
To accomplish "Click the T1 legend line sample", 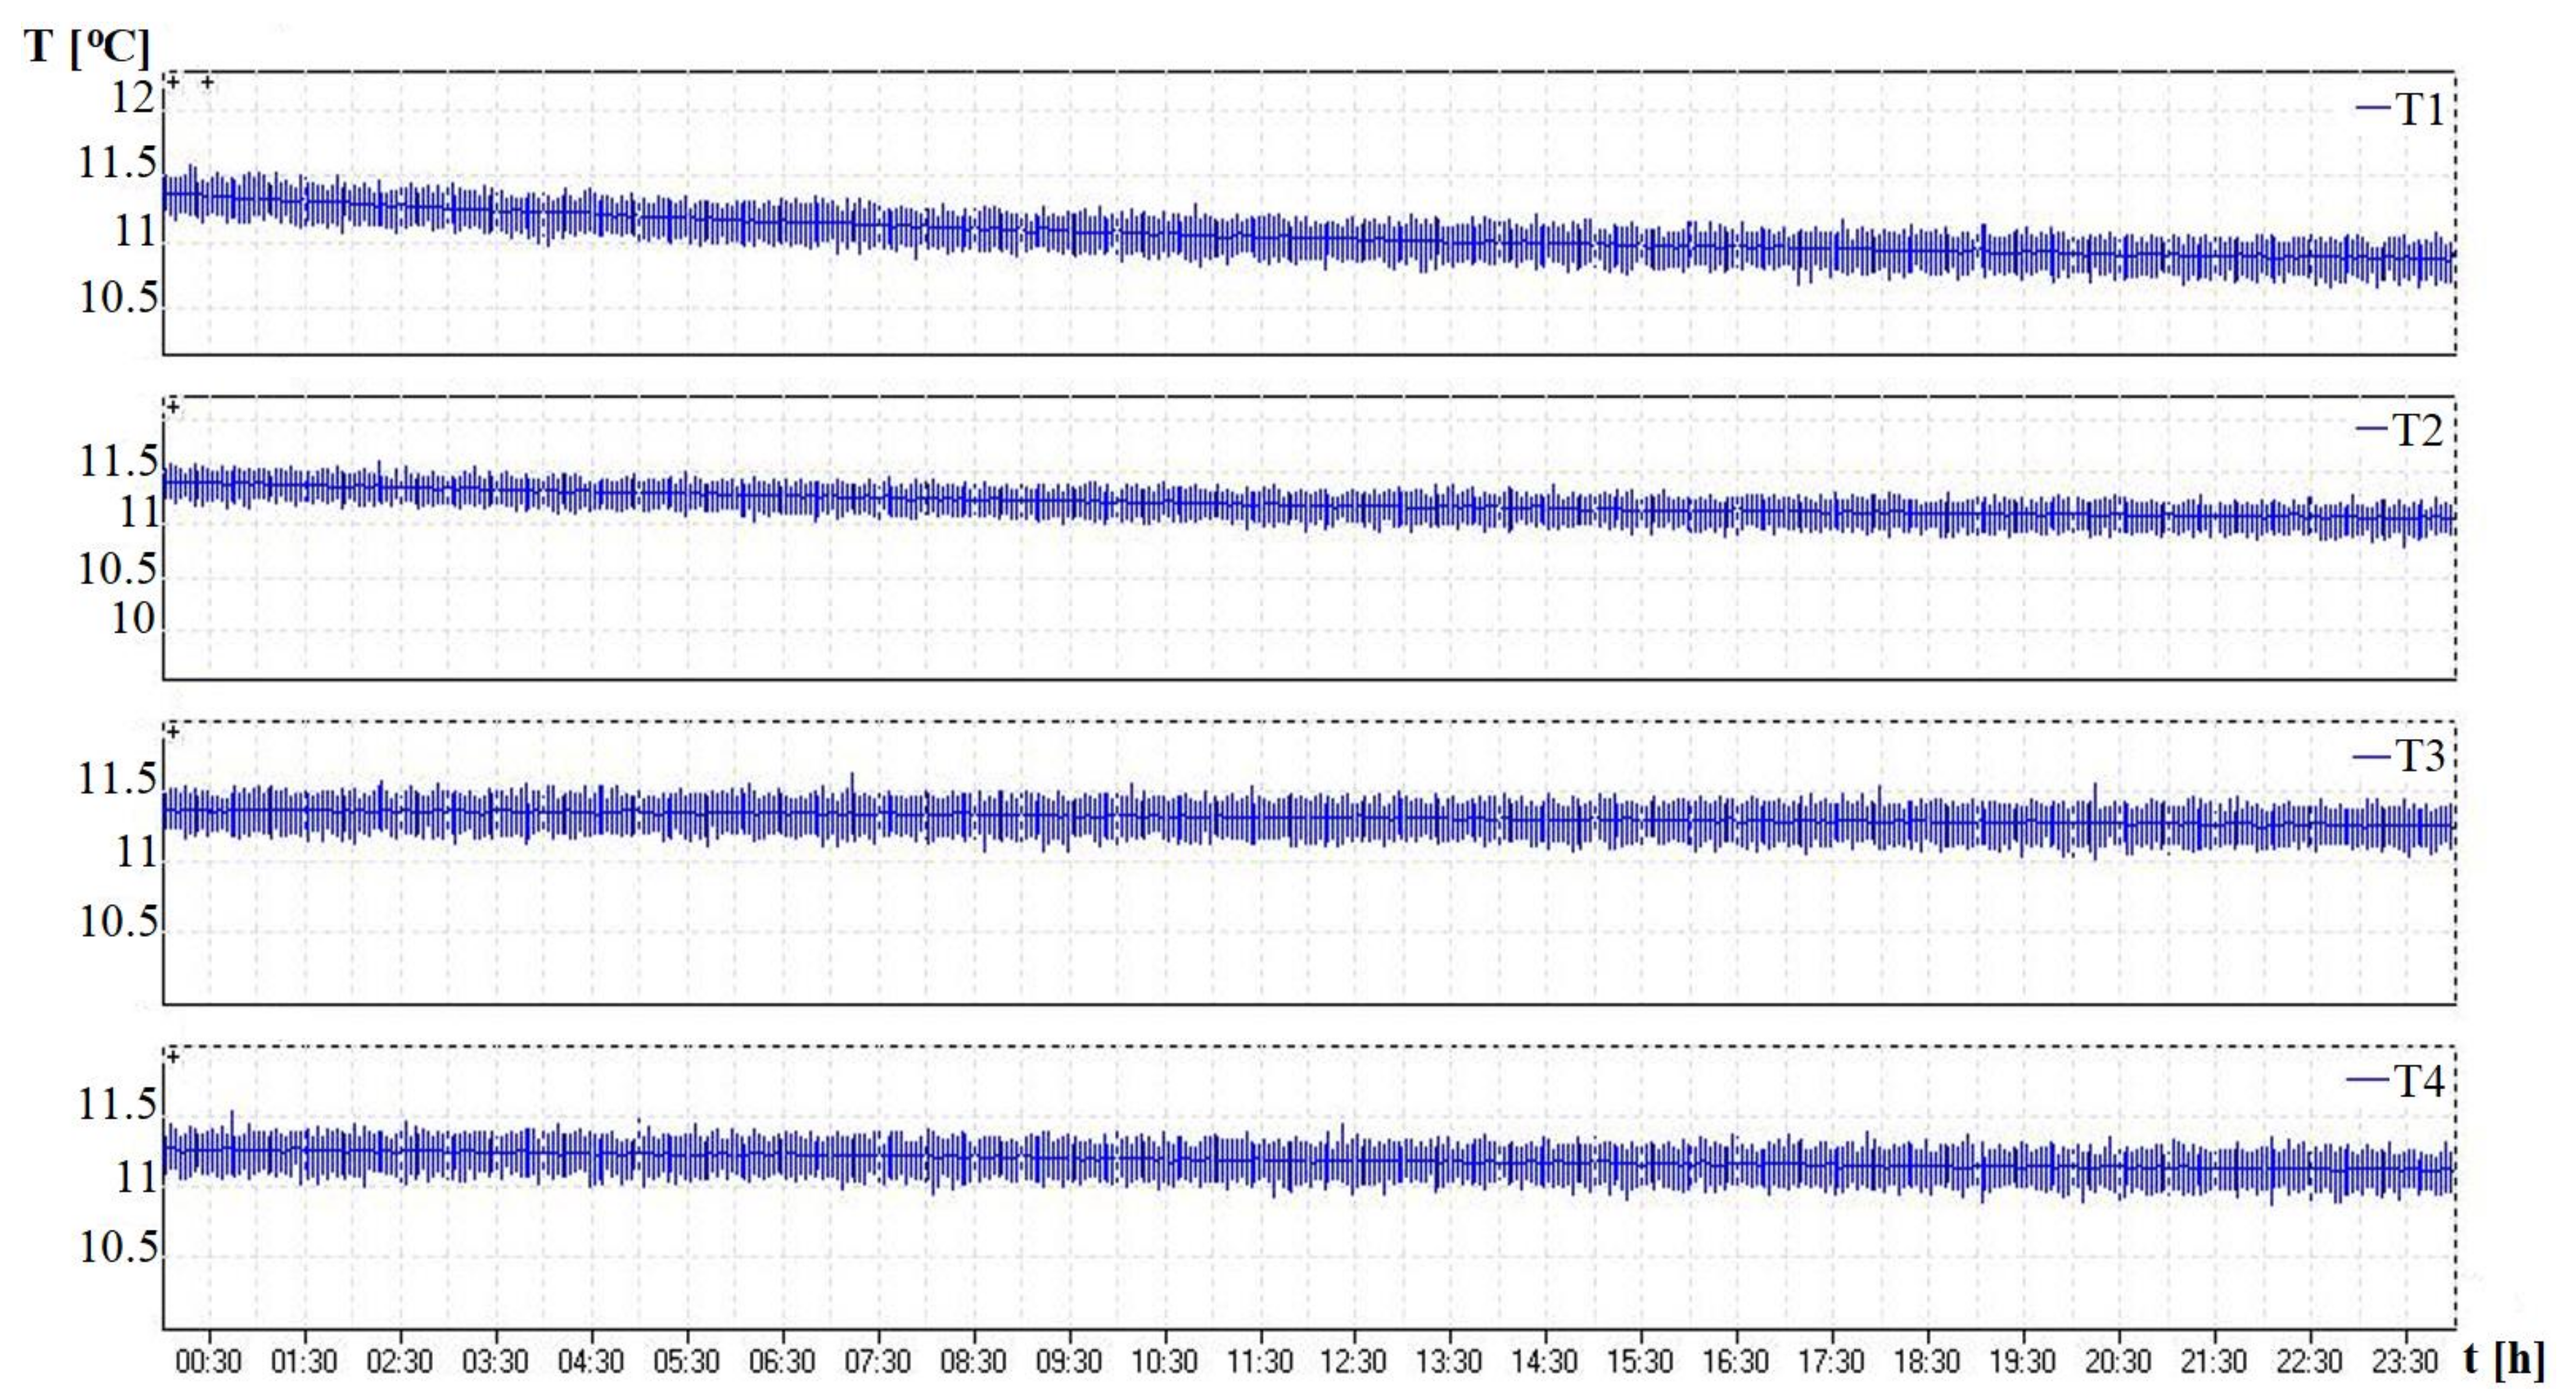I will point(2374,107).
